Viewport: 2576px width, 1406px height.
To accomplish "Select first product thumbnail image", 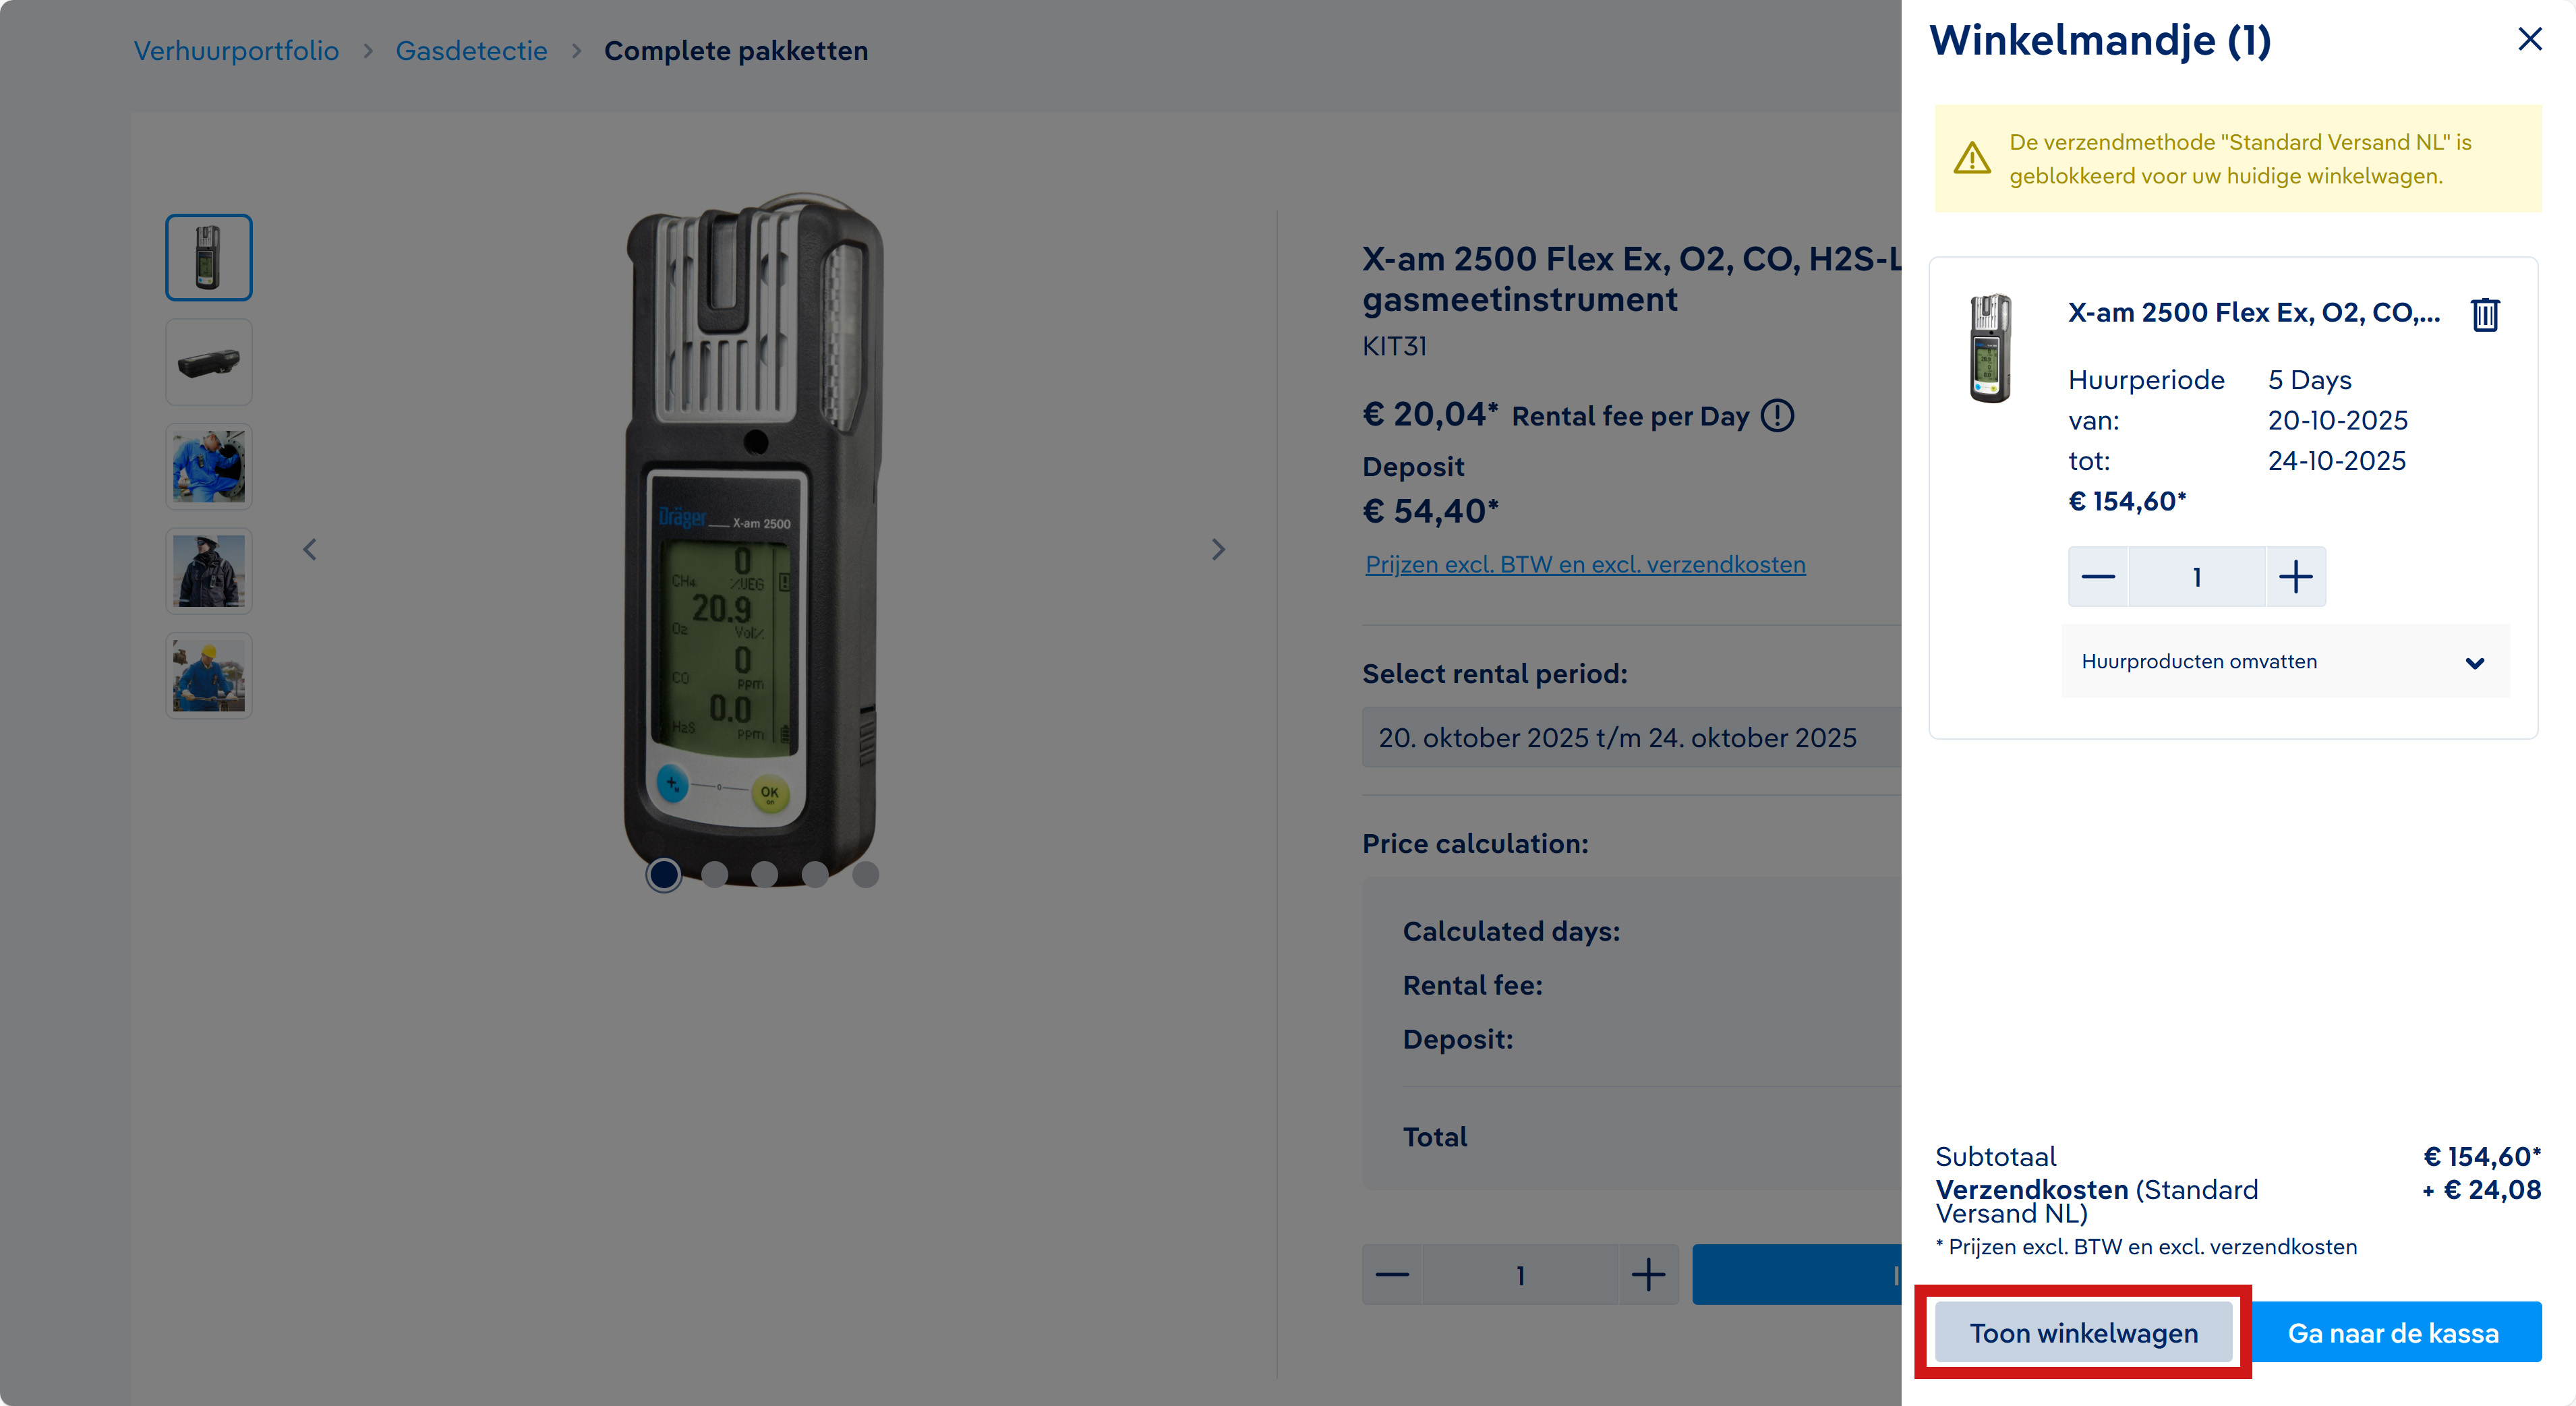I will point(208,257).
